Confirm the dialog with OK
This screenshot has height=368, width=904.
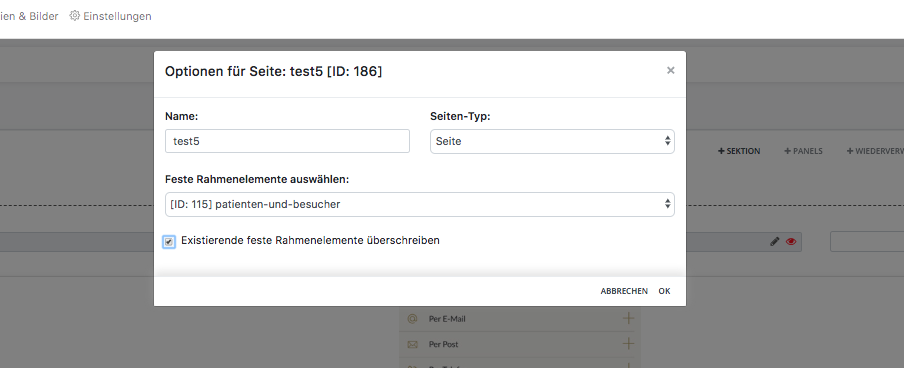pos(664,291)
